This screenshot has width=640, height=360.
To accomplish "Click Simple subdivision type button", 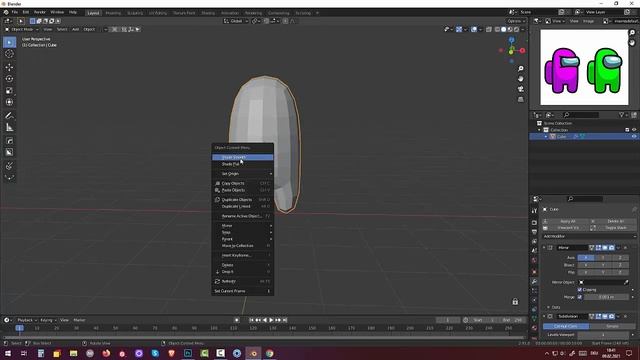I will click(x=612, y=327).
